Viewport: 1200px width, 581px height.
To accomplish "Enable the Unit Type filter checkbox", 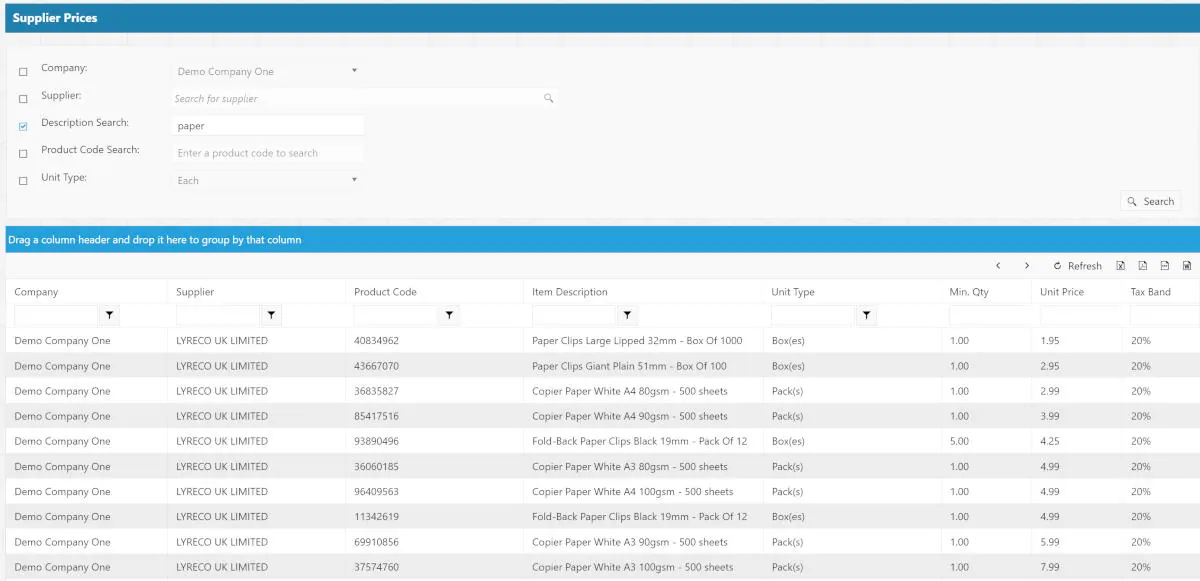I will [x=23, y=181].
